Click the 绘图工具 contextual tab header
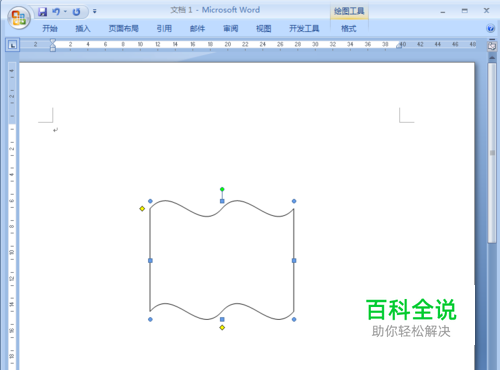Screen dimensions: 500x370 pos(349,11)
